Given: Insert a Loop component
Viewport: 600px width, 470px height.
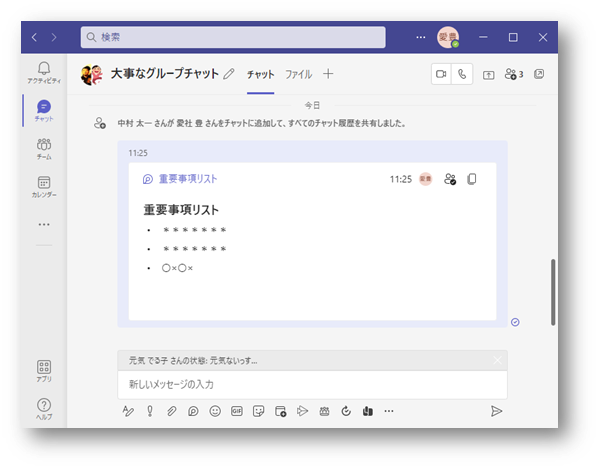Looking at the screenshot, I should [193, 411].
